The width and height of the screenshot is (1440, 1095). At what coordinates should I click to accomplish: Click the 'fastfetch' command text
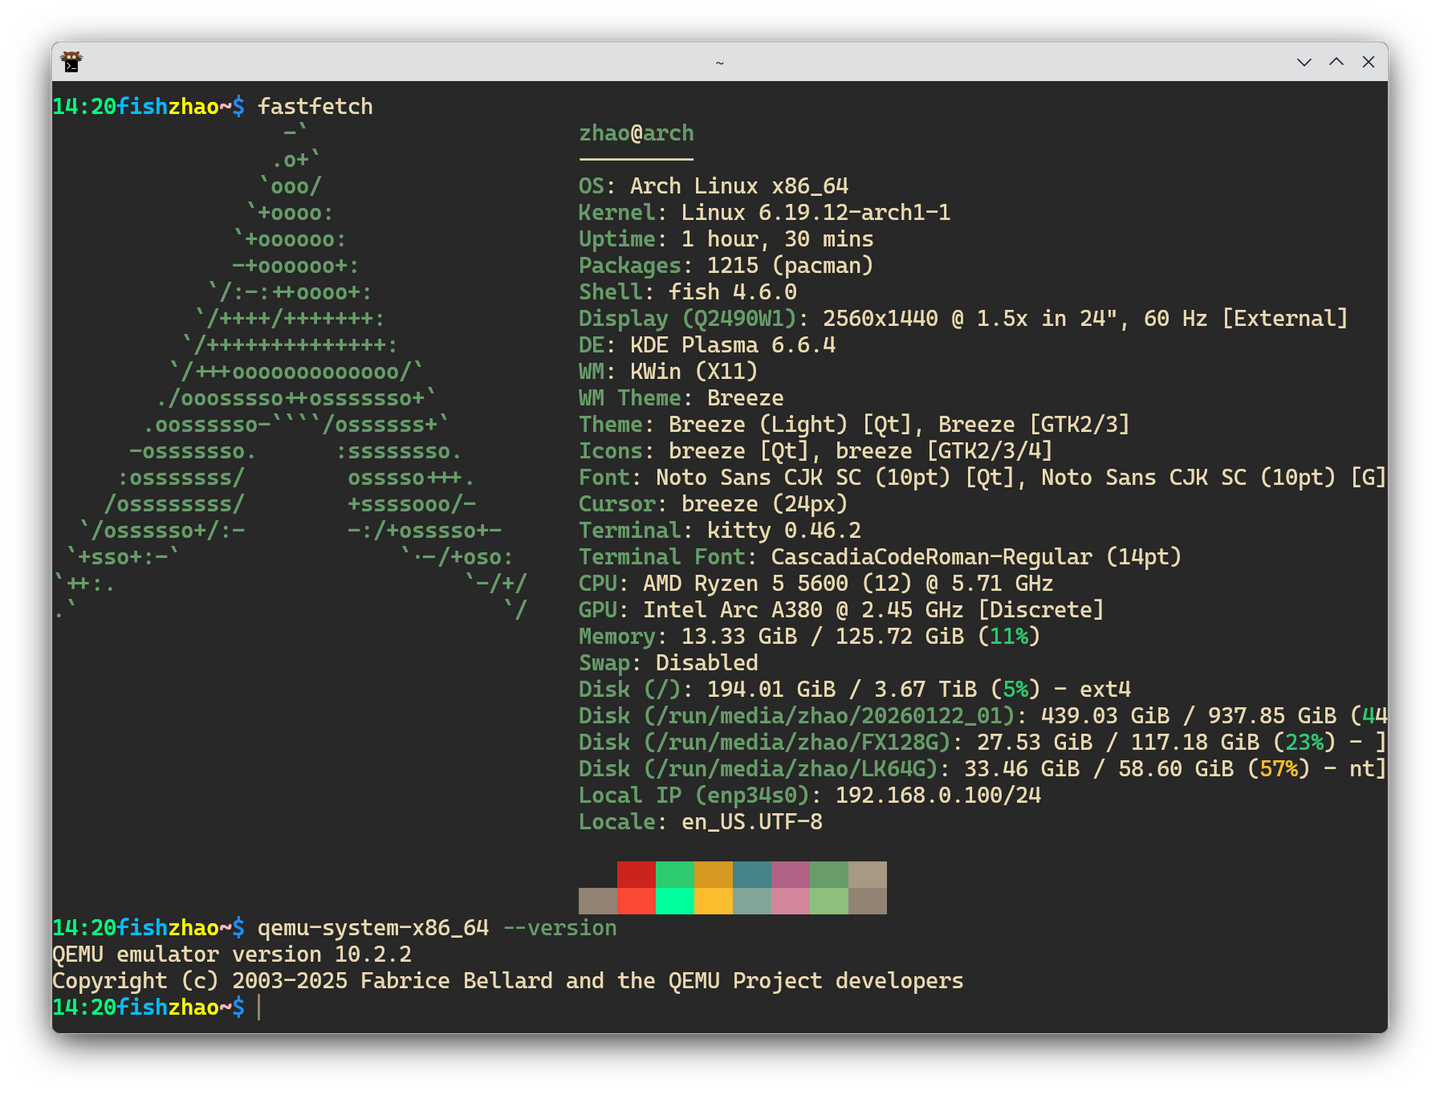pos(315,107)
